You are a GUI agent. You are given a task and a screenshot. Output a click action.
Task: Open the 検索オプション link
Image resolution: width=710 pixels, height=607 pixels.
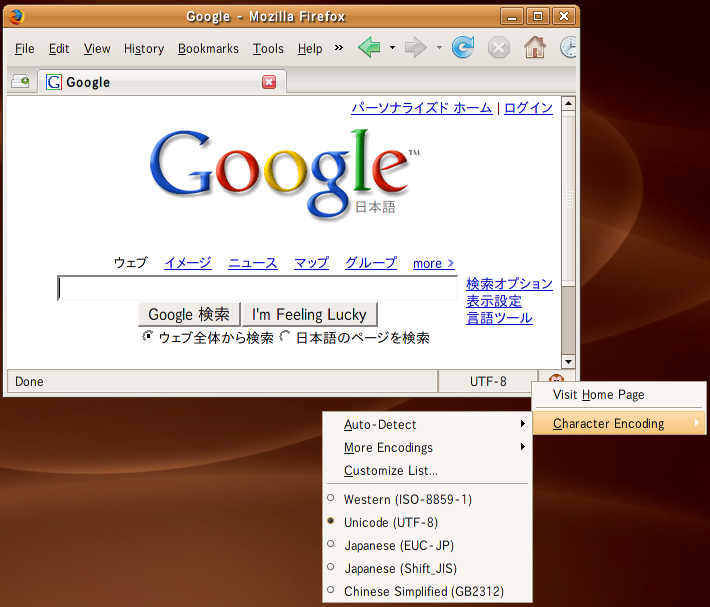point(509,284)
